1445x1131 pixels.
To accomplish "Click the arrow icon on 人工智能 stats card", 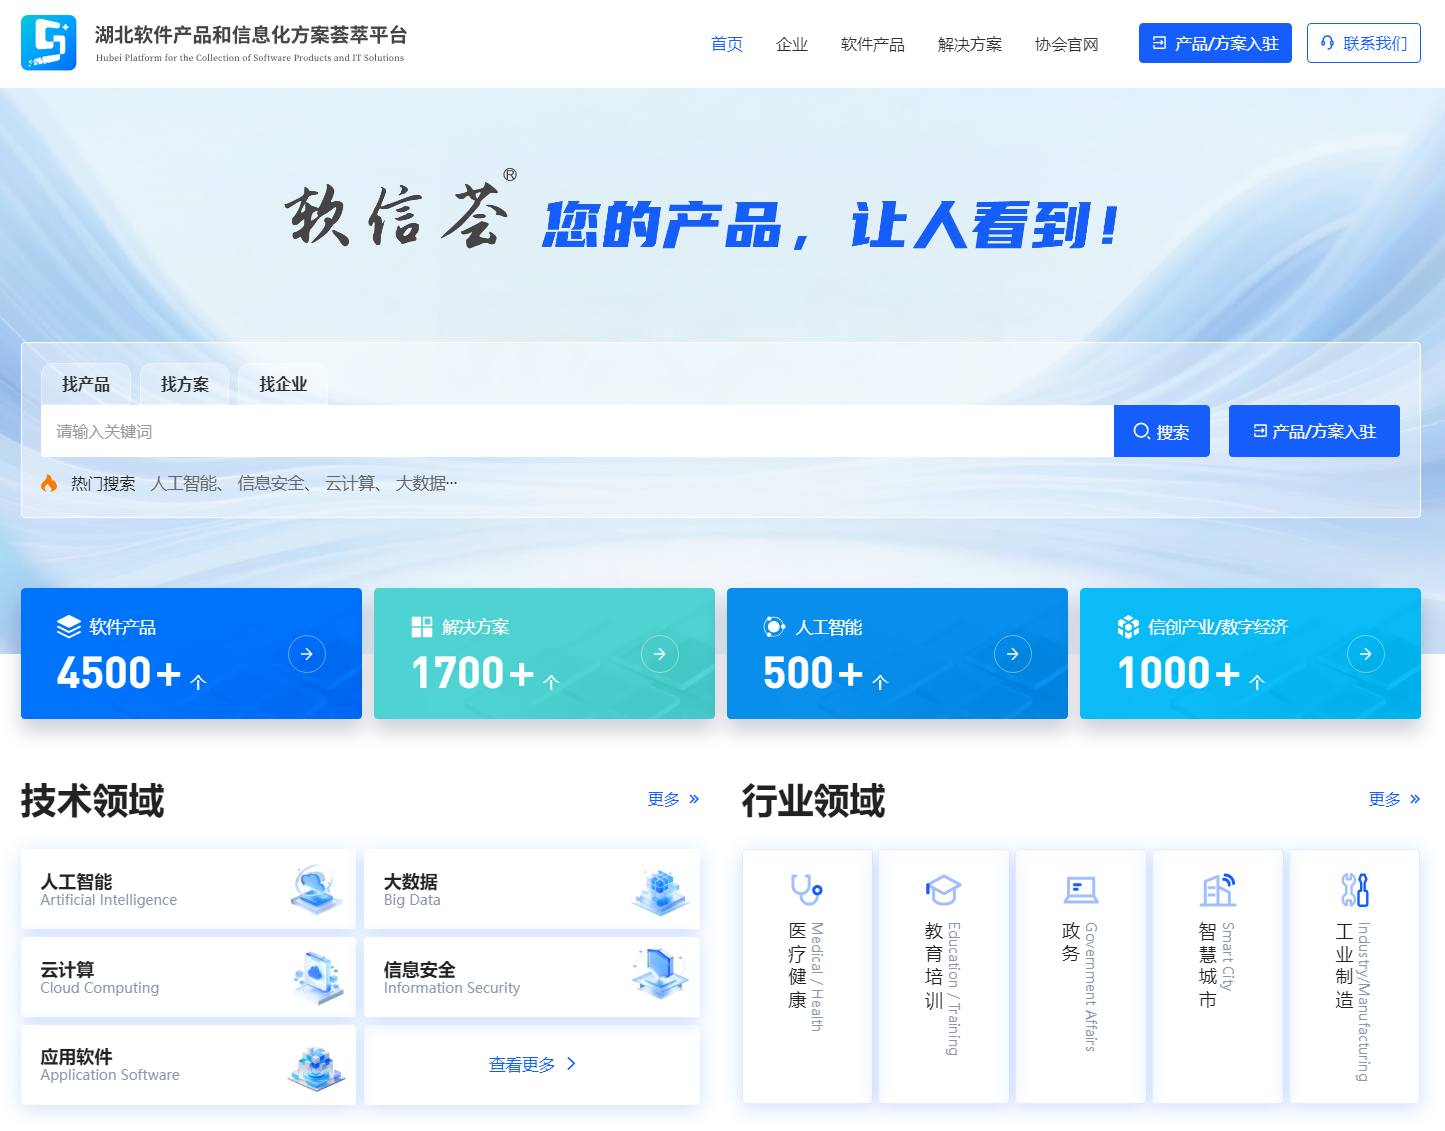I will [1013, 654].
